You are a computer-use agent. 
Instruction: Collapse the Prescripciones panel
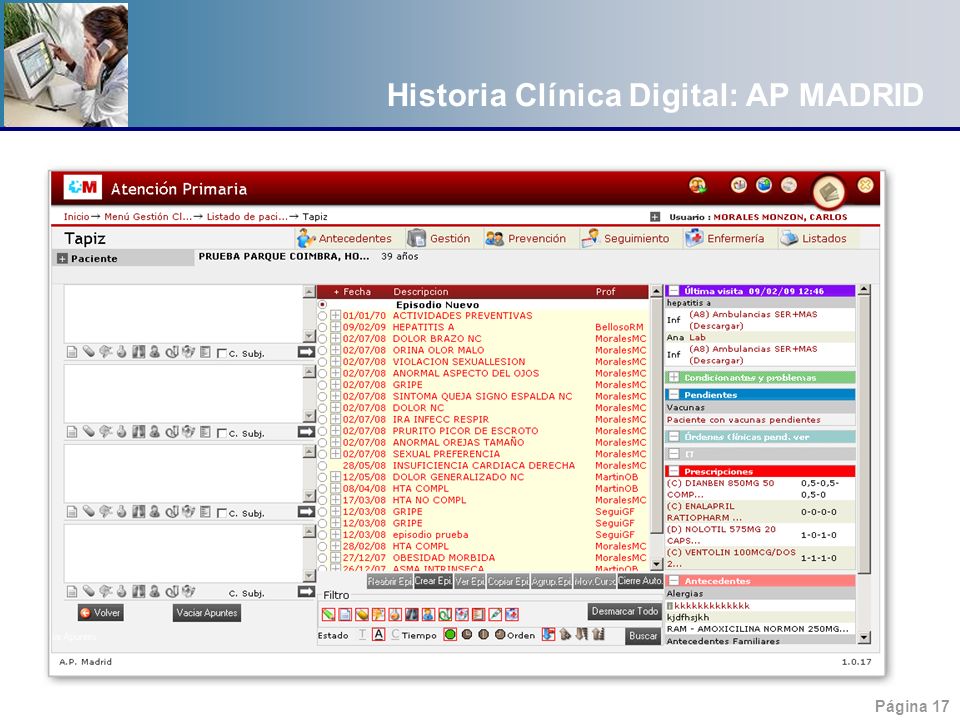click(x=674, y=471)
